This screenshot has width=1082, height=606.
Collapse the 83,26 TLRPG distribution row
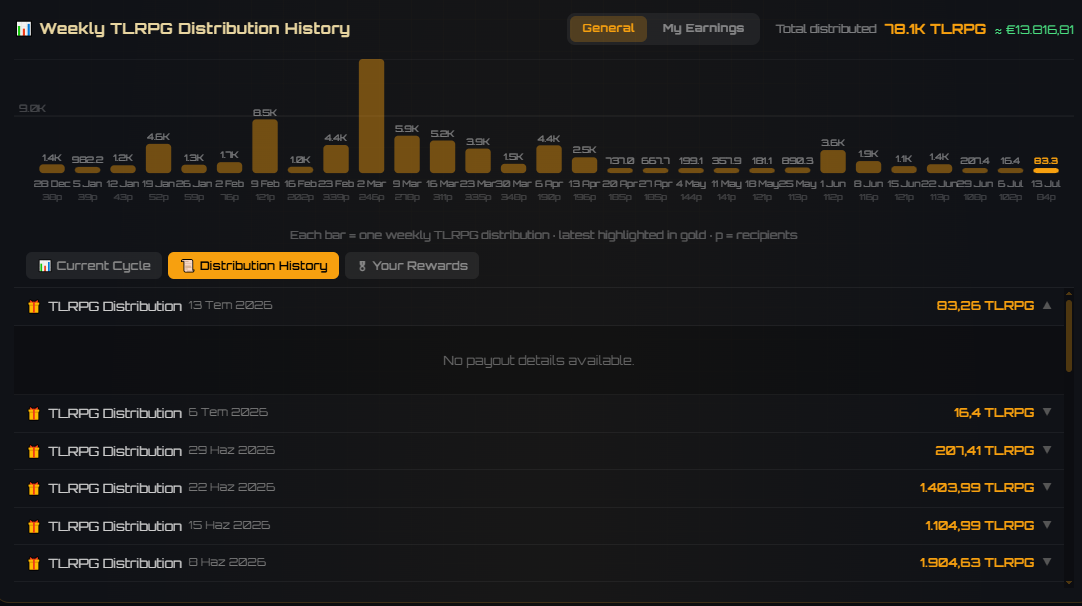(x=1047, y=305)
